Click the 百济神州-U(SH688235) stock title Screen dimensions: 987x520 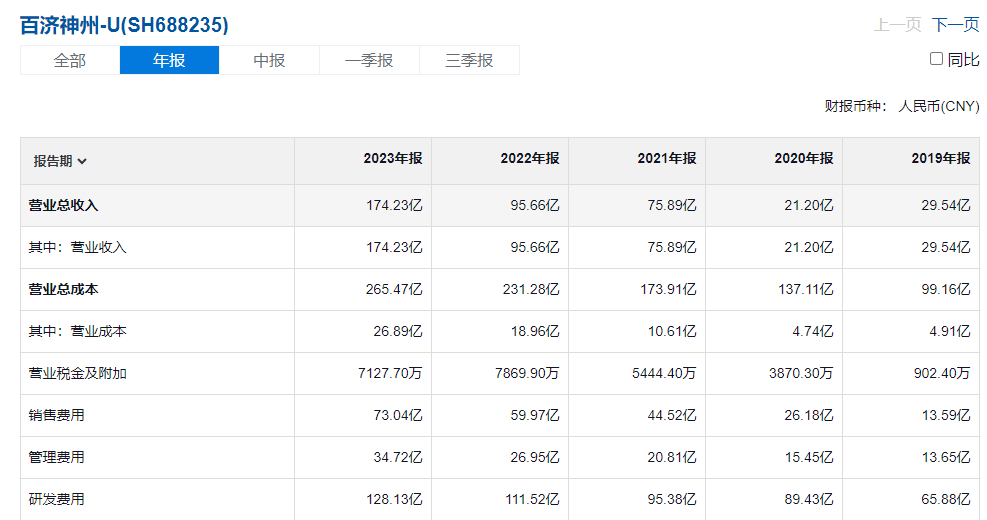coord(124,25)
